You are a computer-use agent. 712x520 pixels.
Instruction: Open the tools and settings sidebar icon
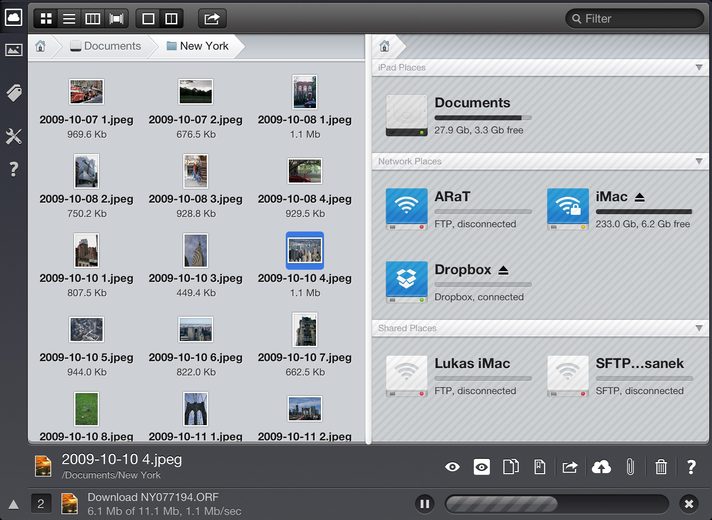click(x=14, y=136)
